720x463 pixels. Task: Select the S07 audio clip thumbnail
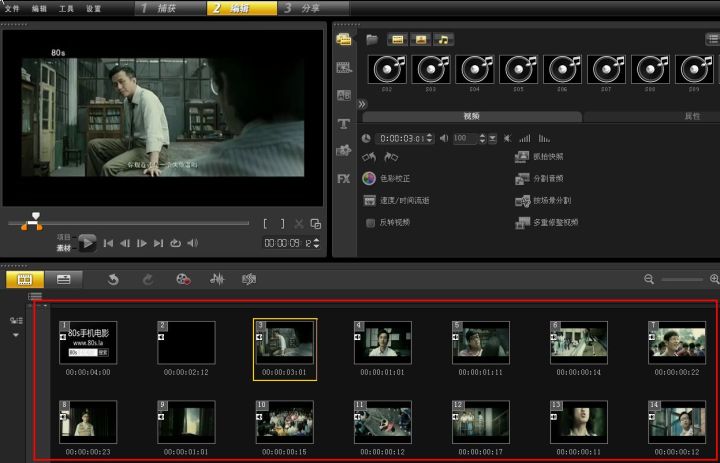606,69
